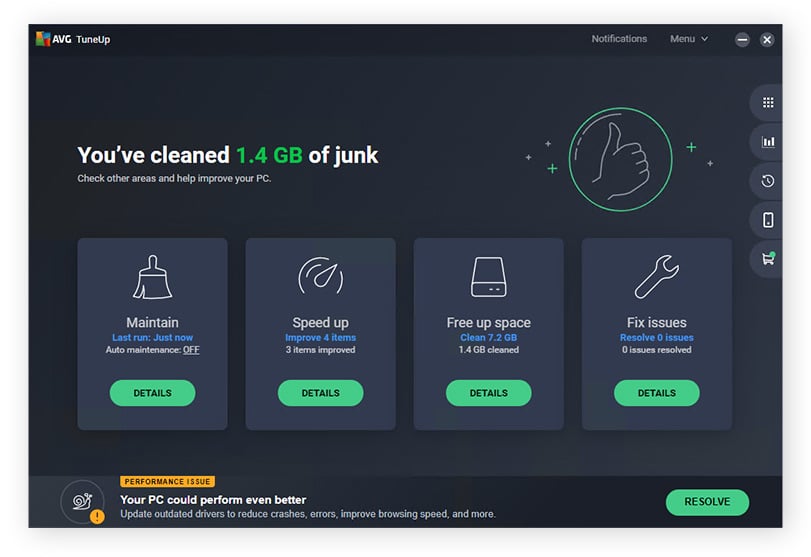This screenshot has height=557, width=811.
Task: Click the snail performance issue icon
Action: click(82, 502)
